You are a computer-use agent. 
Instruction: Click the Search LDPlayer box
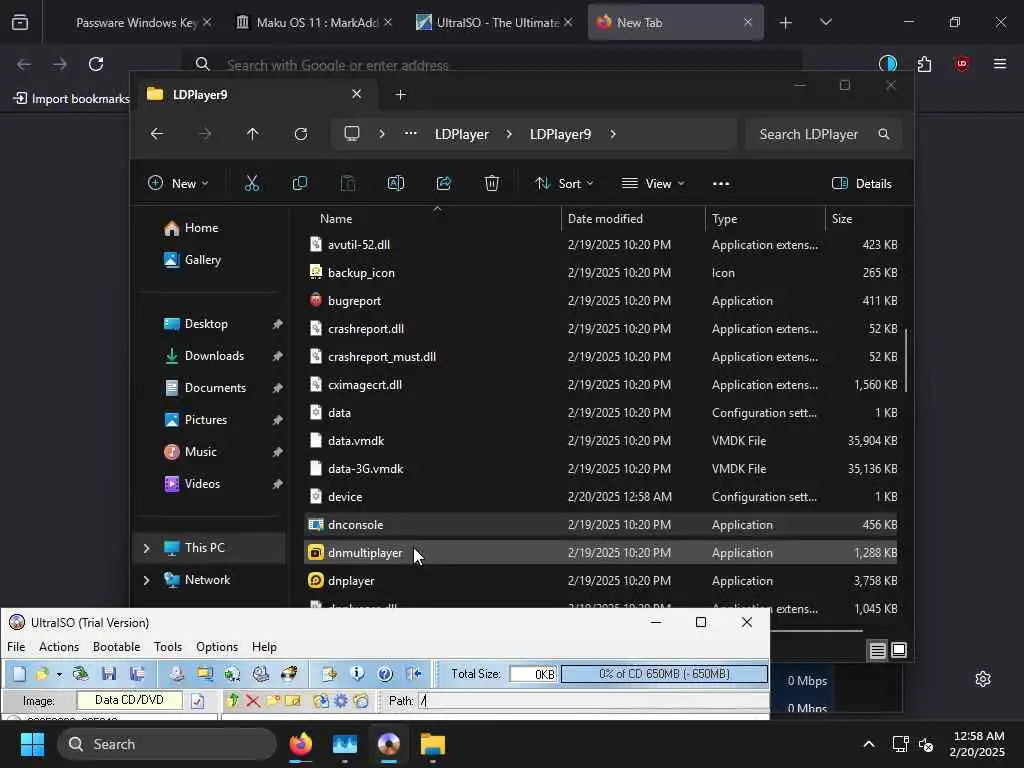824,134
